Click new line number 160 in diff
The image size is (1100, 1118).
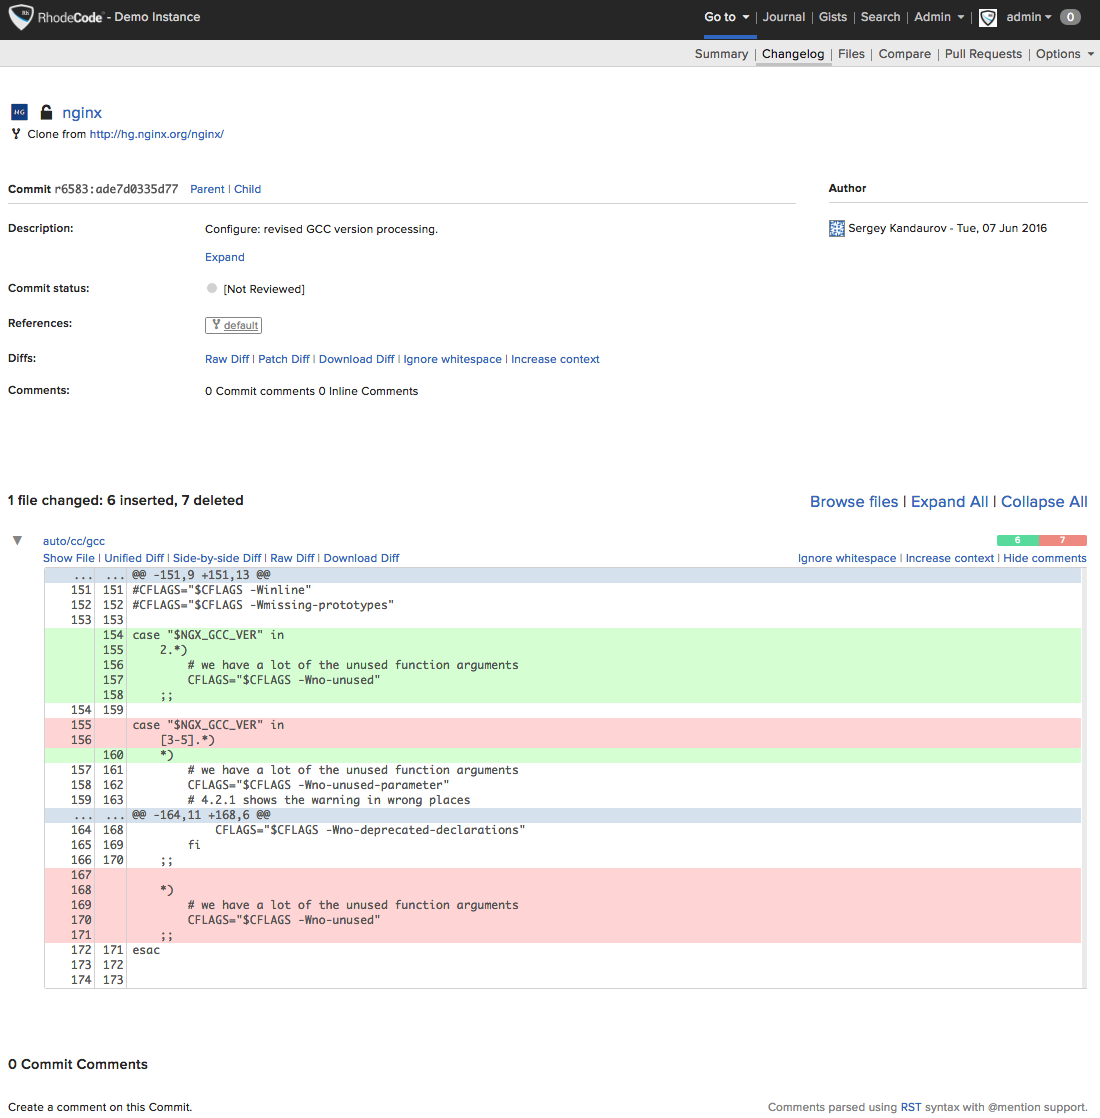(x=113, y=754)
